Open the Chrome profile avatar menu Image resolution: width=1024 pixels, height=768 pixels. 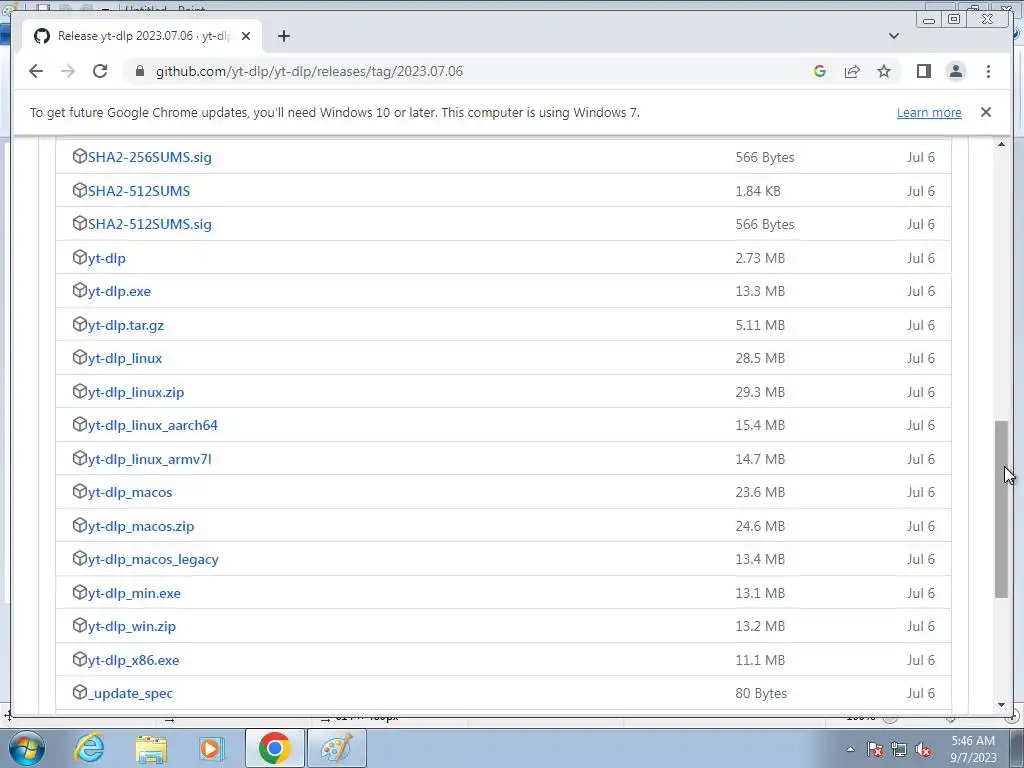click(x=955, y=71)
